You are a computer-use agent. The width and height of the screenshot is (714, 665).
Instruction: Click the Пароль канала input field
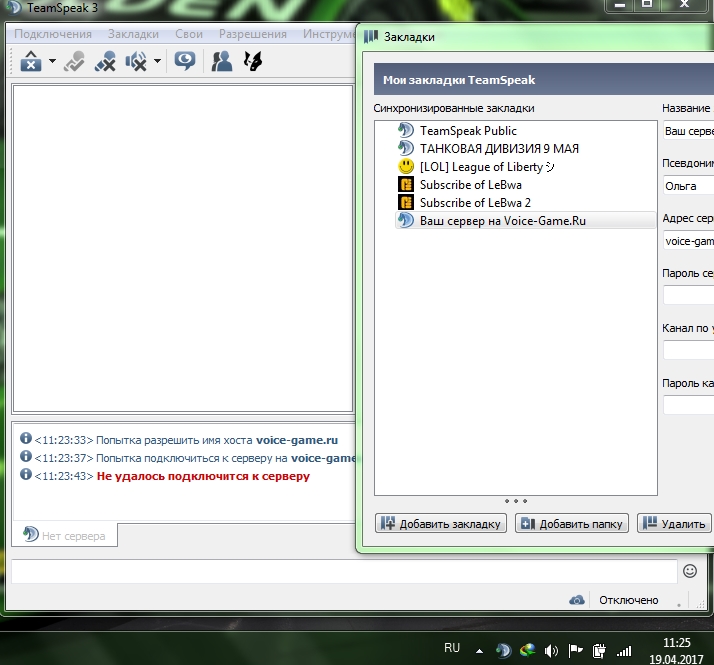pyautogui.click(x=688, y=405)
